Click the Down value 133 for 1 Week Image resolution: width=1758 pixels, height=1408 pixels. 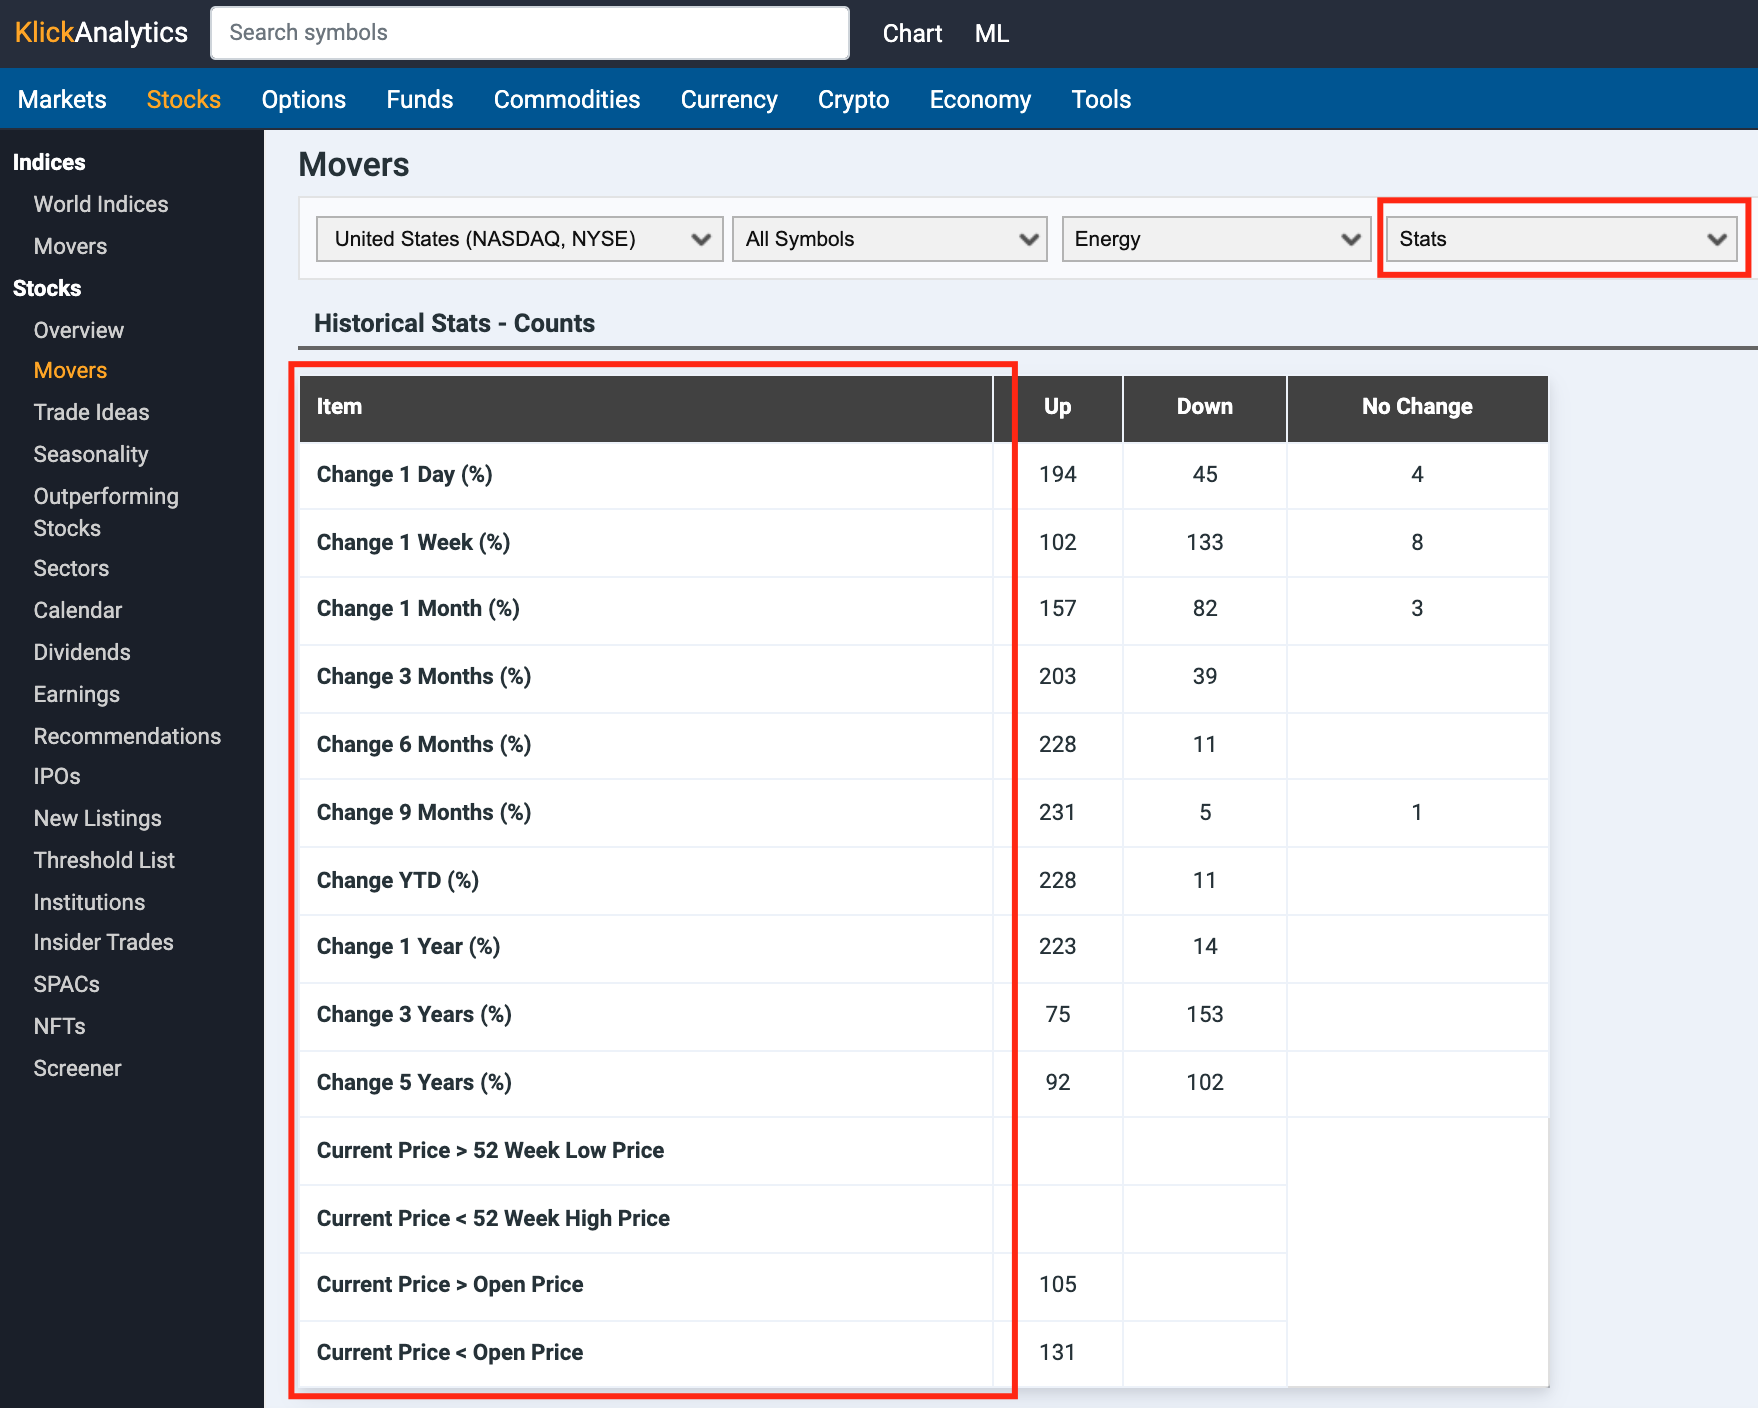pyautogui.click(x=1205, y=543)
